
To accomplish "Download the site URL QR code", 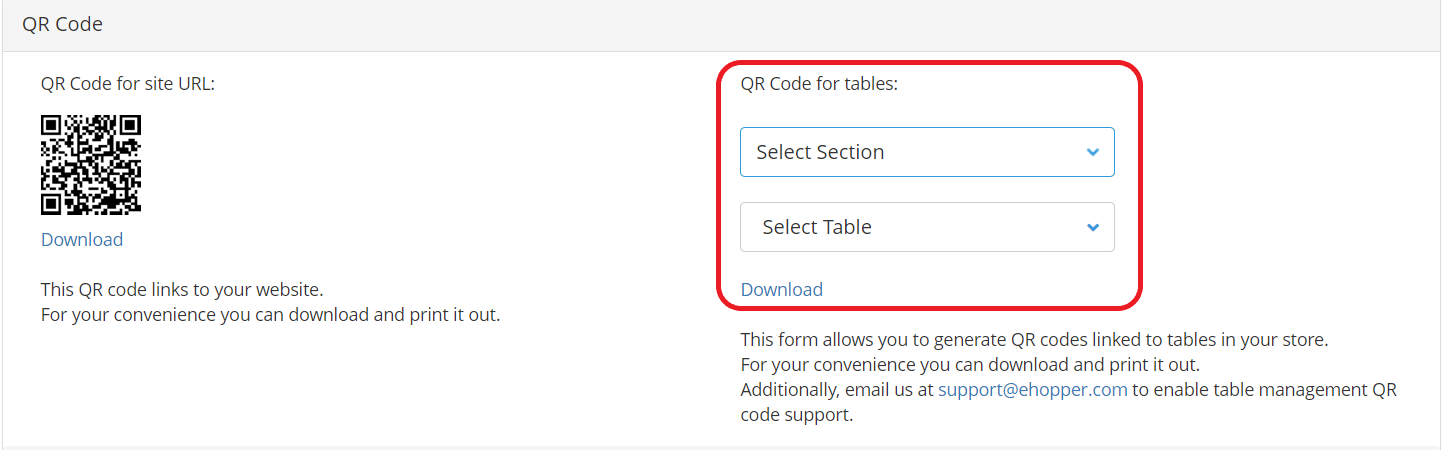I will click(82, 239).
